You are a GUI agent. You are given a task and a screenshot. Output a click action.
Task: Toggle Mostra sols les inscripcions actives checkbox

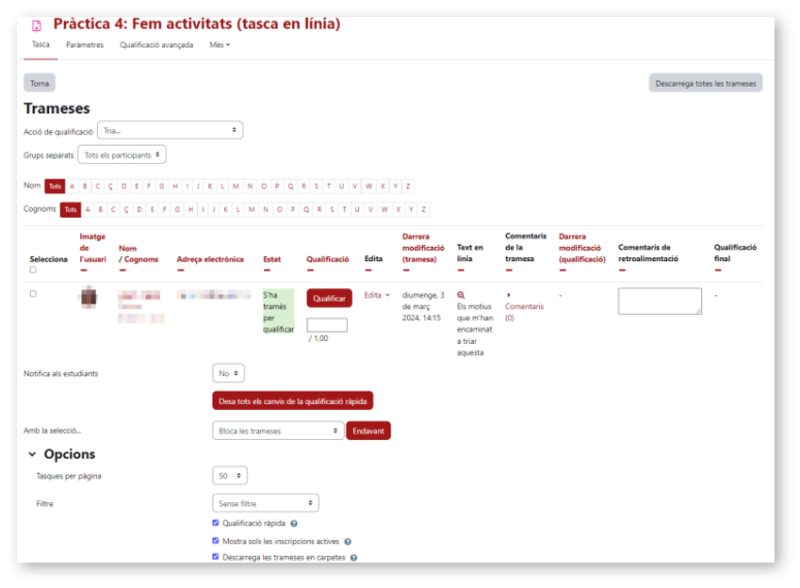[216, 540]
